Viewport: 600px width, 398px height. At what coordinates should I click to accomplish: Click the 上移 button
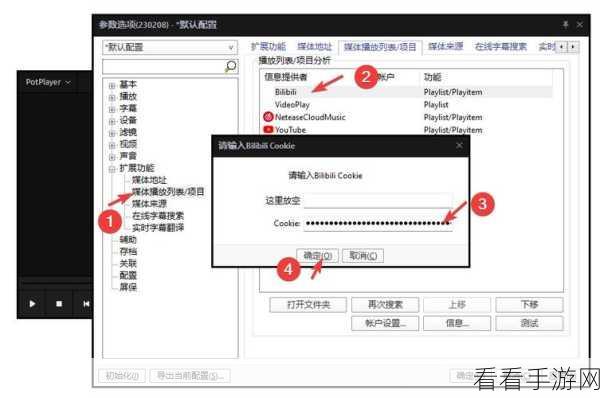(457, 305)
